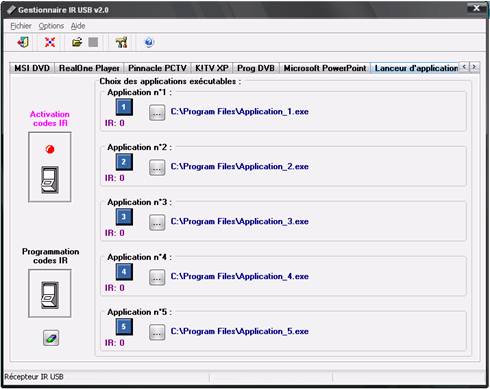Click path C:\Program Files\Application_4.exe

point(240,276)
